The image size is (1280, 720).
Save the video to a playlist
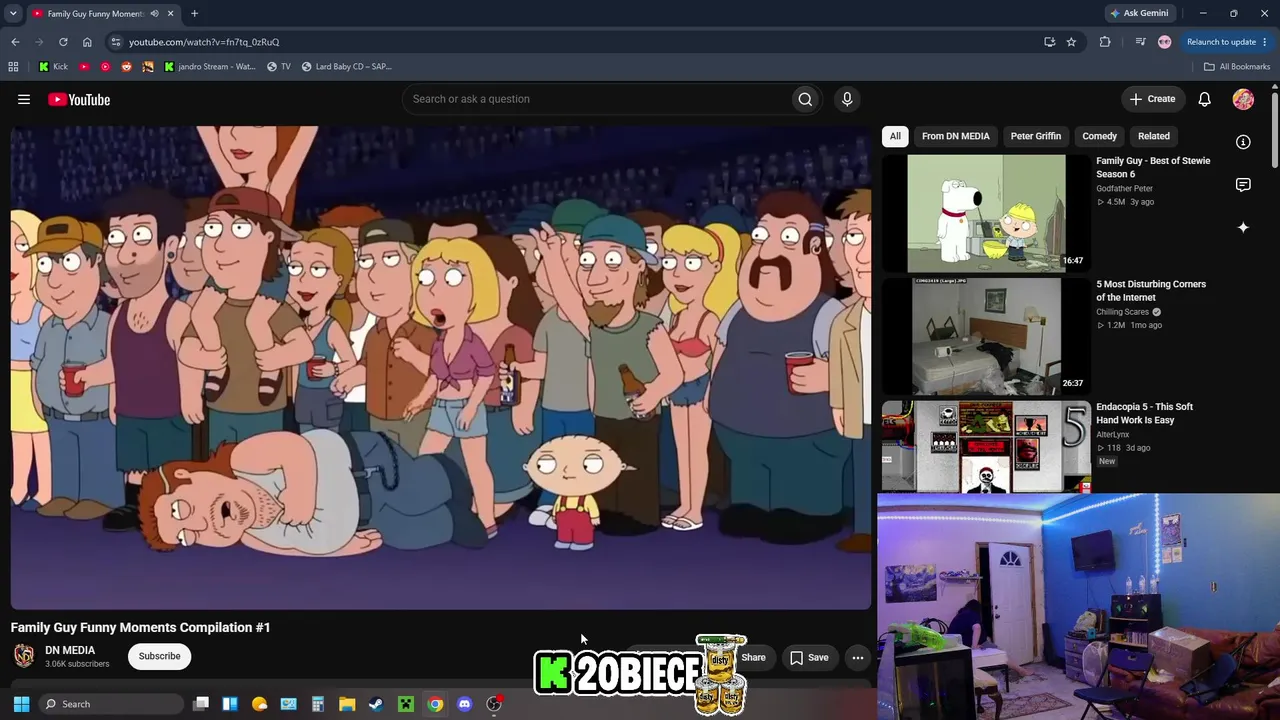809,657
